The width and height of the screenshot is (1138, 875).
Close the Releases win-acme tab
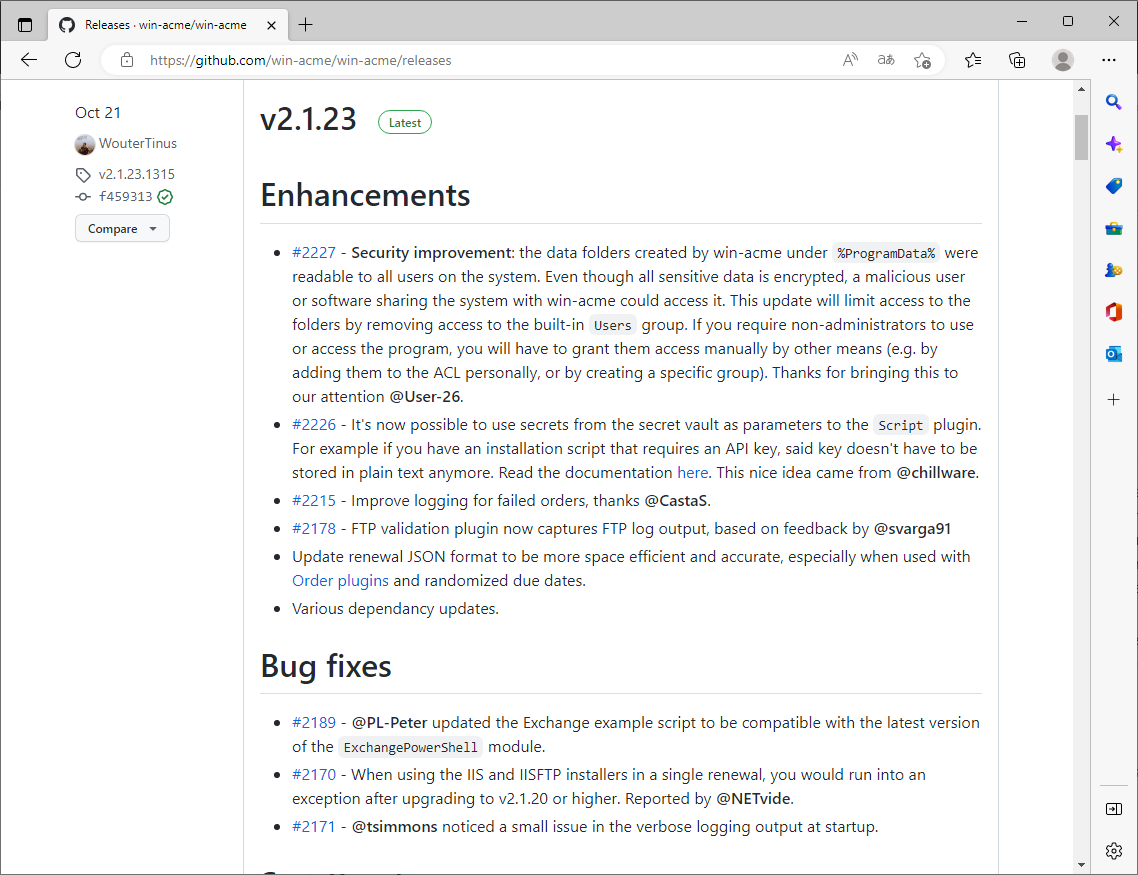(271, 25)
